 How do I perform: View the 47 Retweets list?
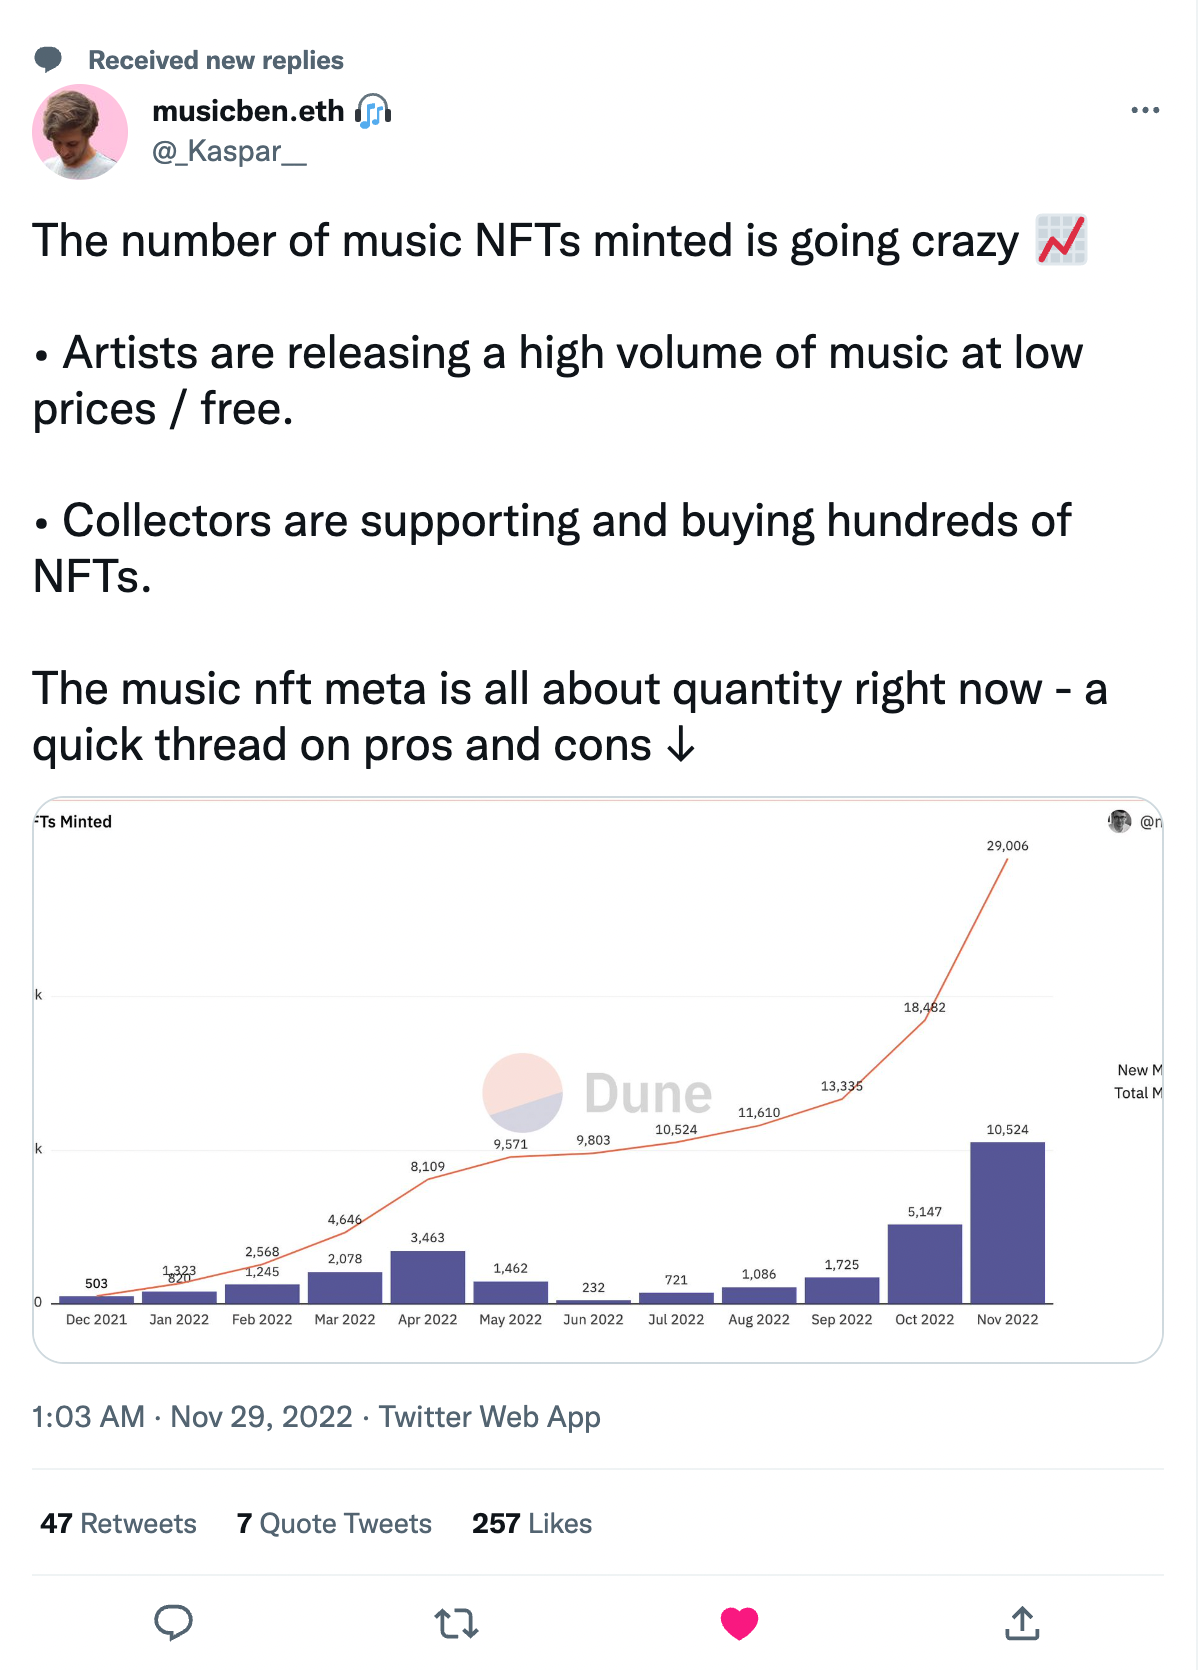[118, 1523]
